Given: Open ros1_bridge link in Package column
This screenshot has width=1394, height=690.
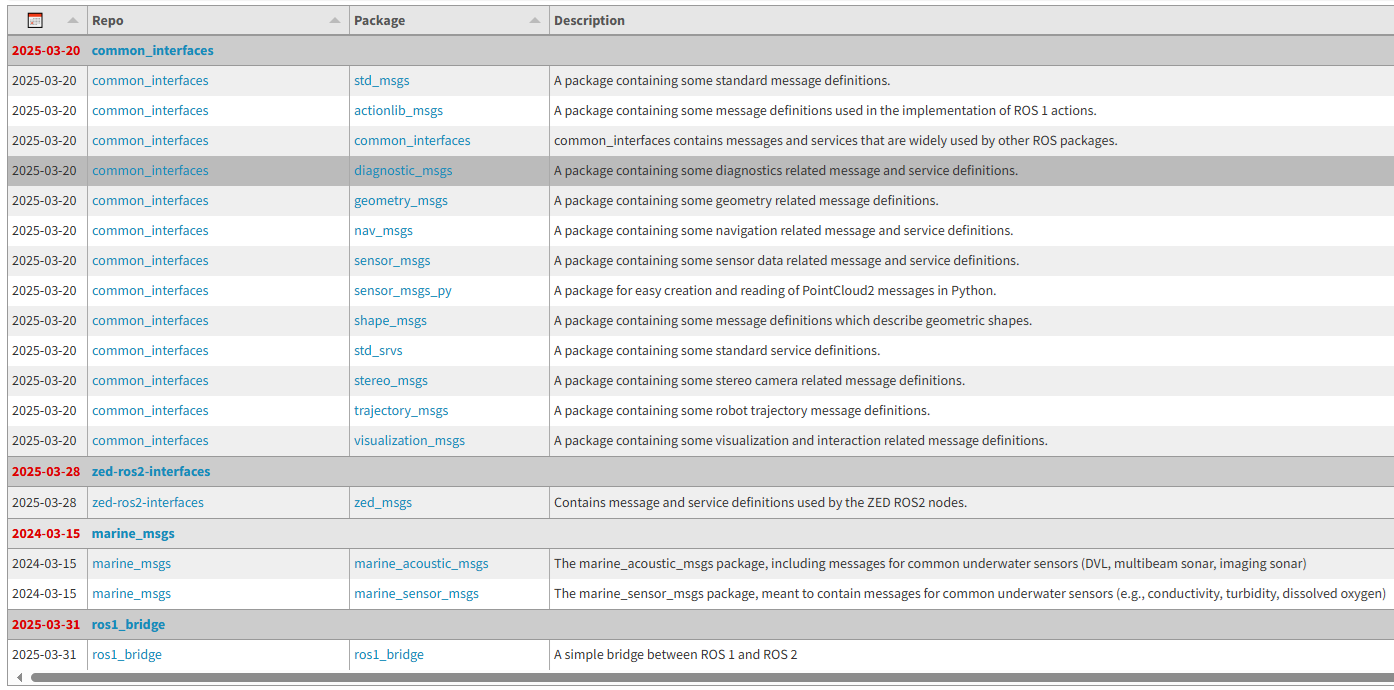Looking at the screenshot, I should coord(389,654).
